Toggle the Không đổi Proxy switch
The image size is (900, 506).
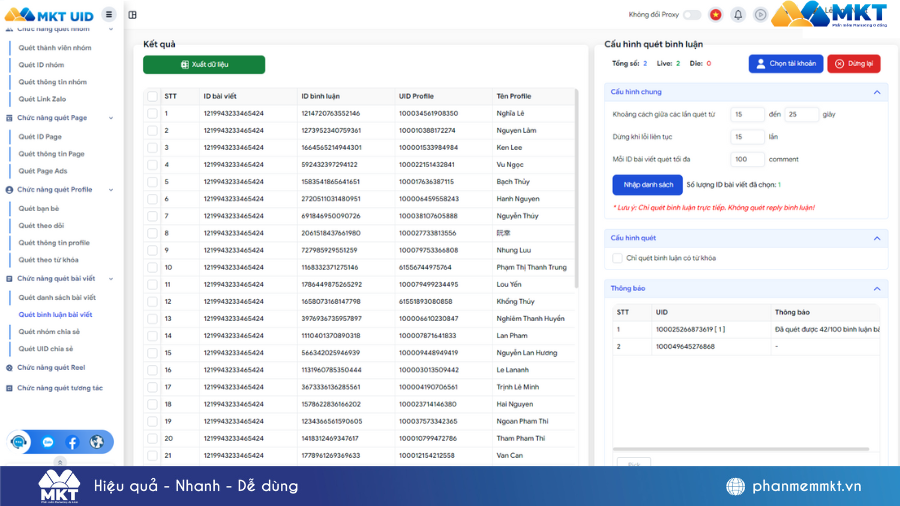(x=692, y=15)
